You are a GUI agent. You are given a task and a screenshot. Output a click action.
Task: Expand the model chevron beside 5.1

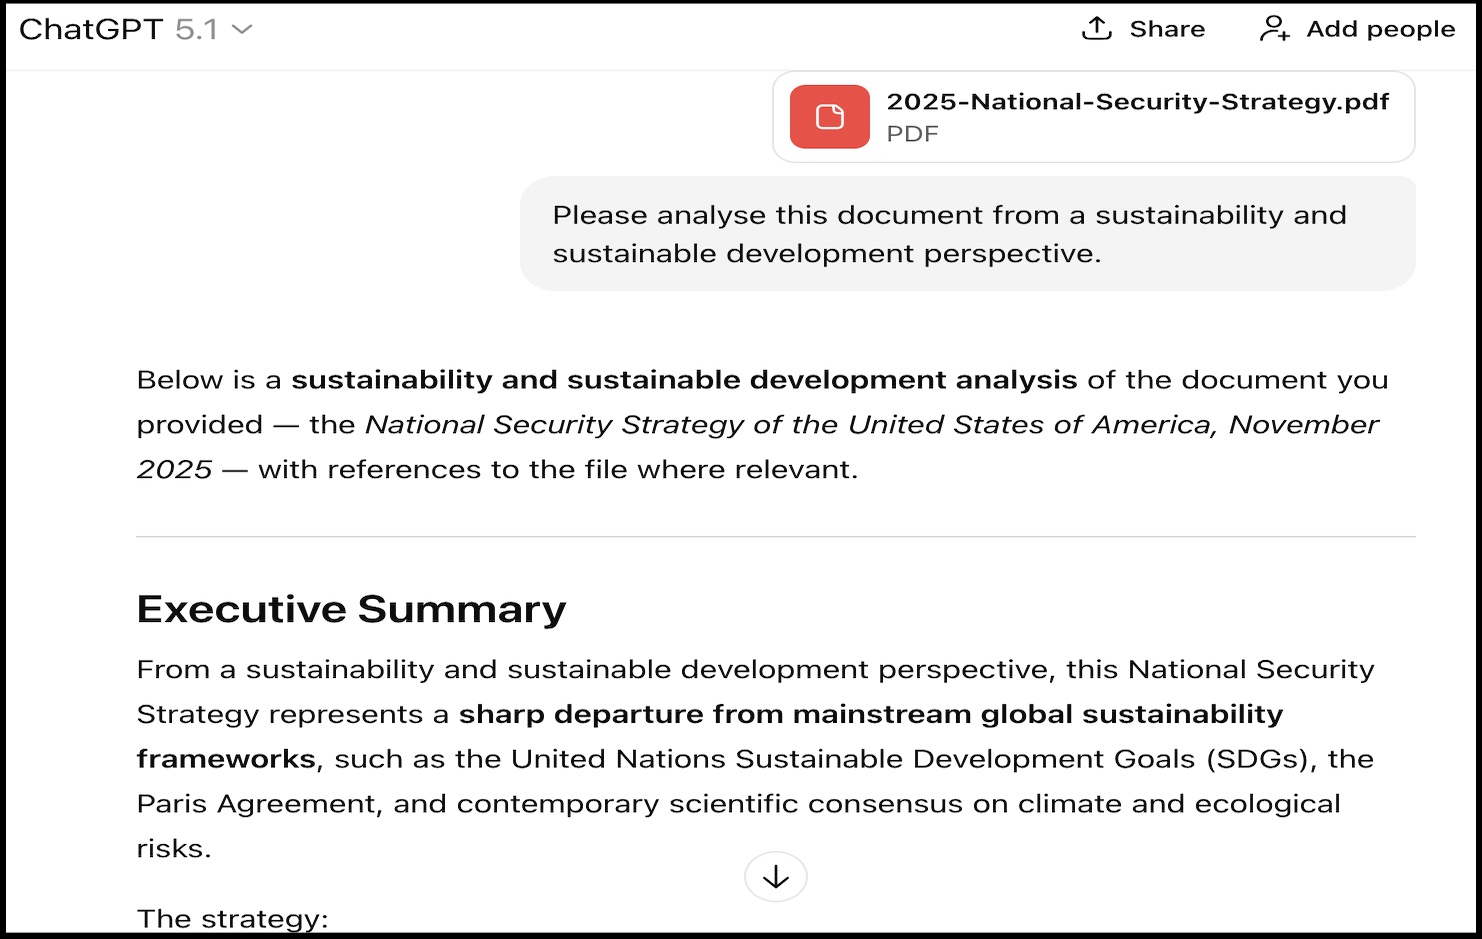242,30
